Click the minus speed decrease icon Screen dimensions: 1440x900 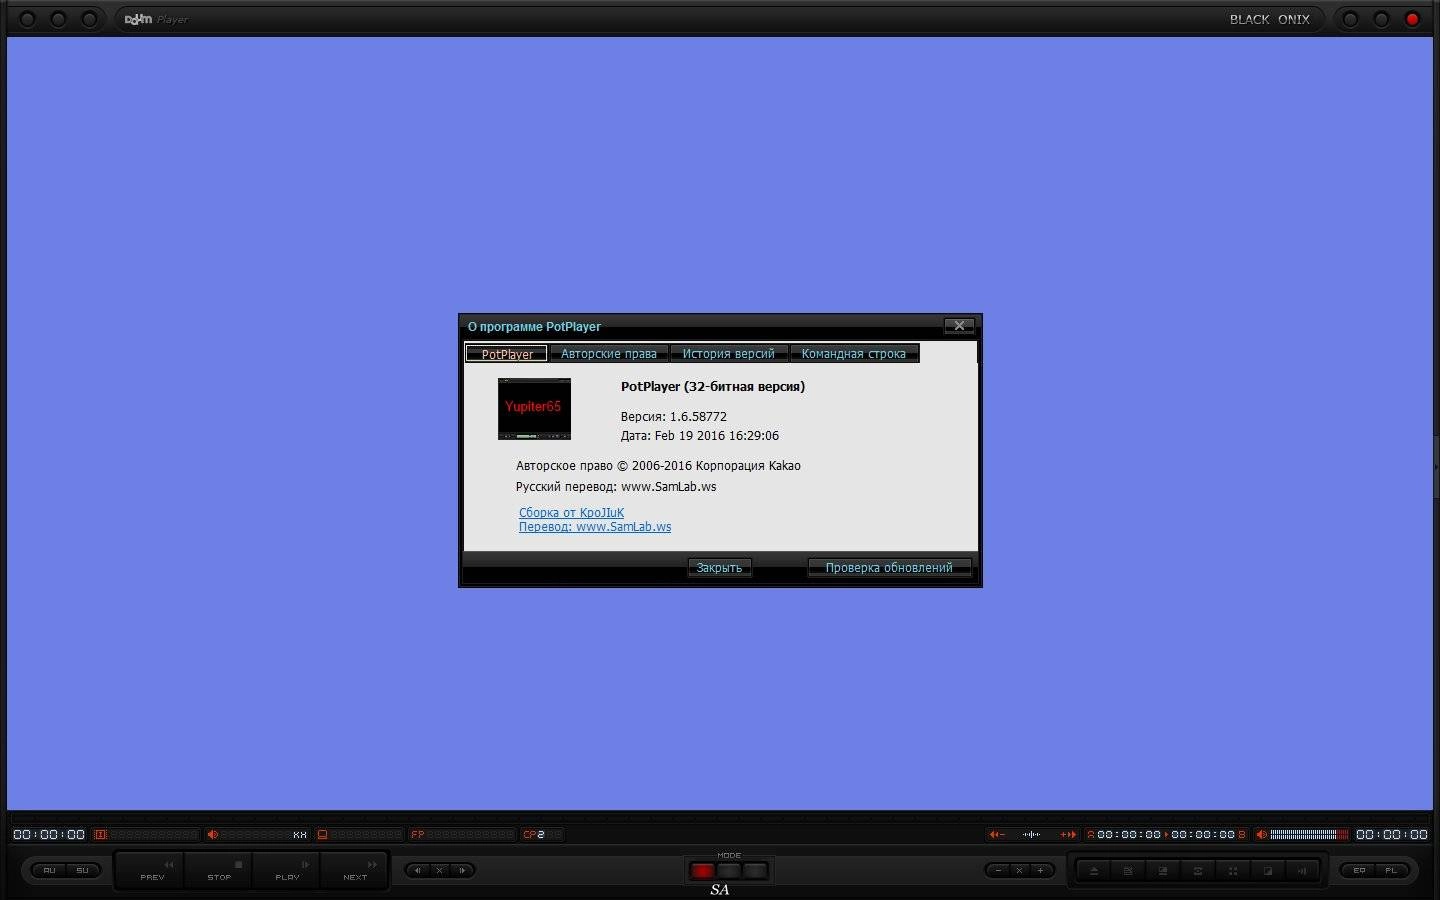(x=998, y=870)
